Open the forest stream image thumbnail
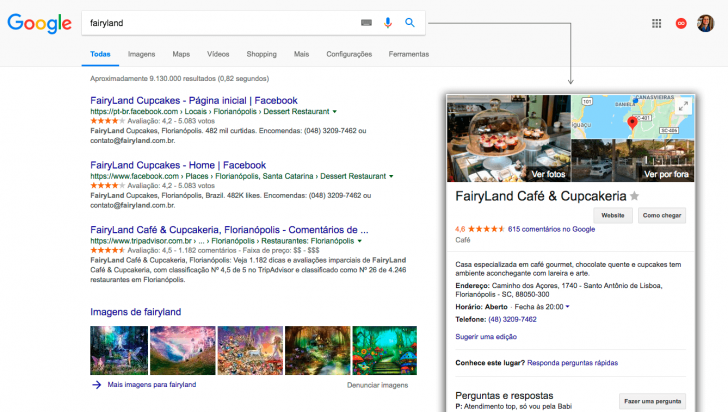This screenshot has width=728, height=412. [x=318, y=350]
